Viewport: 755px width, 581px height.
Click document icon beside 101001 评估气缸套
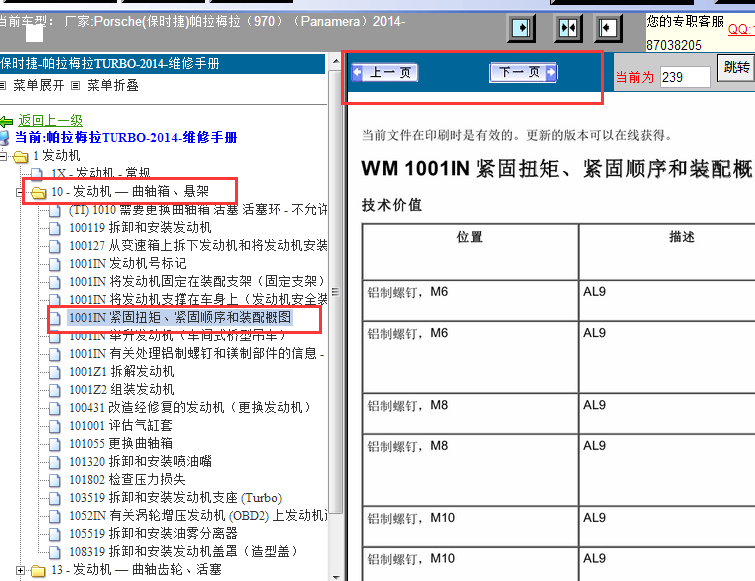pyautogui.click(x=55, y=426)
